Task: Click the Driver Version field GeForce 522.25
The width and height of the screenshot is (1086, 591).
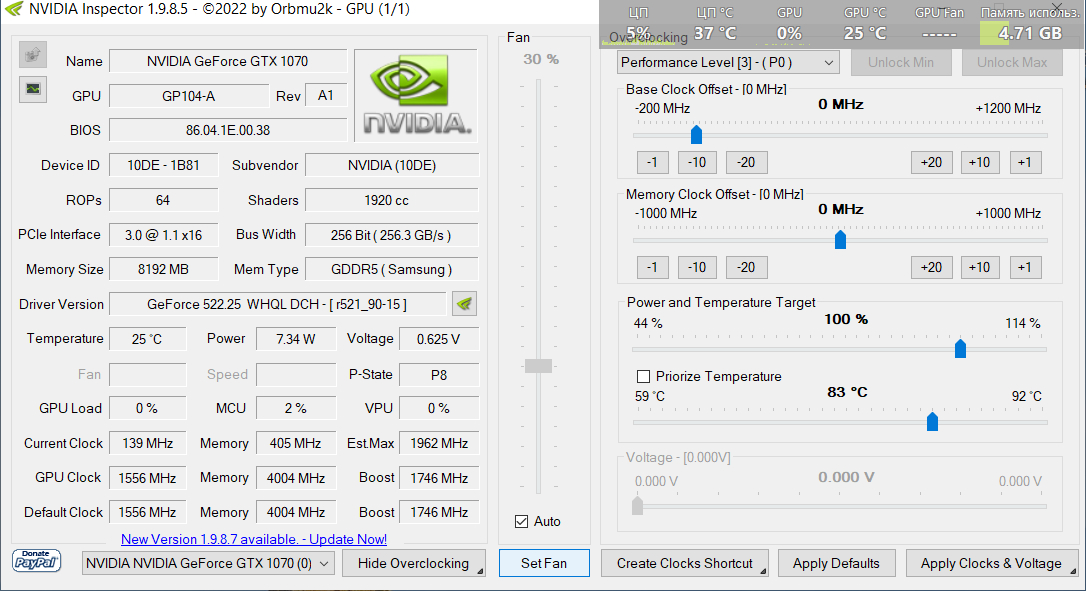Action: click(277, 304)
